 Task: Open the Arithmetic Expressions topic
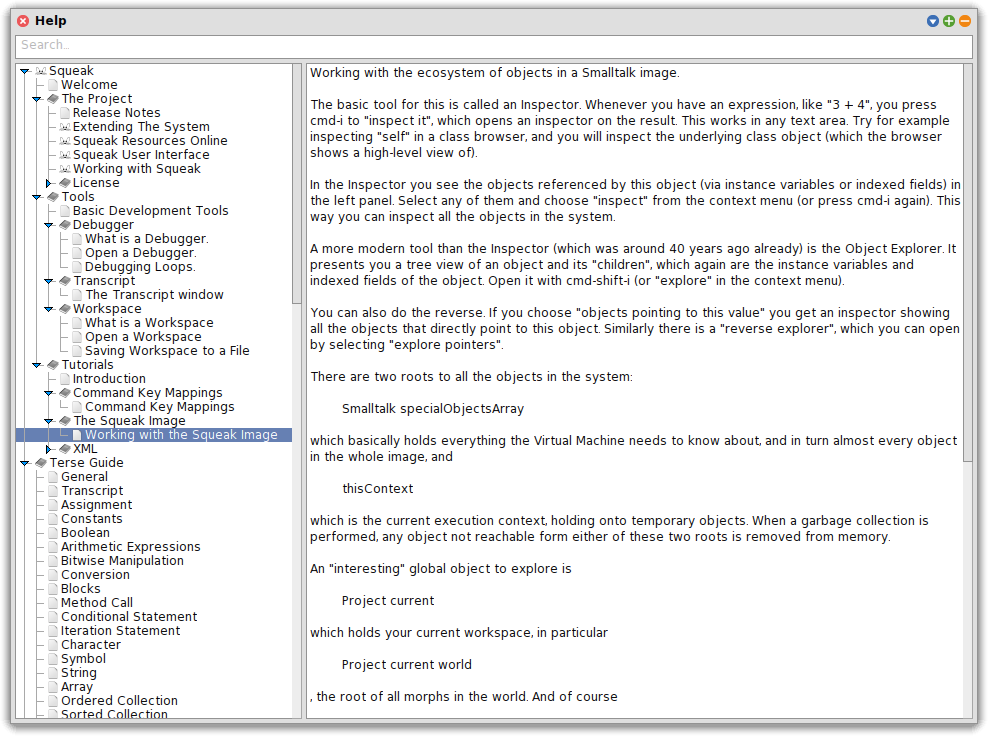coord(130,547)
